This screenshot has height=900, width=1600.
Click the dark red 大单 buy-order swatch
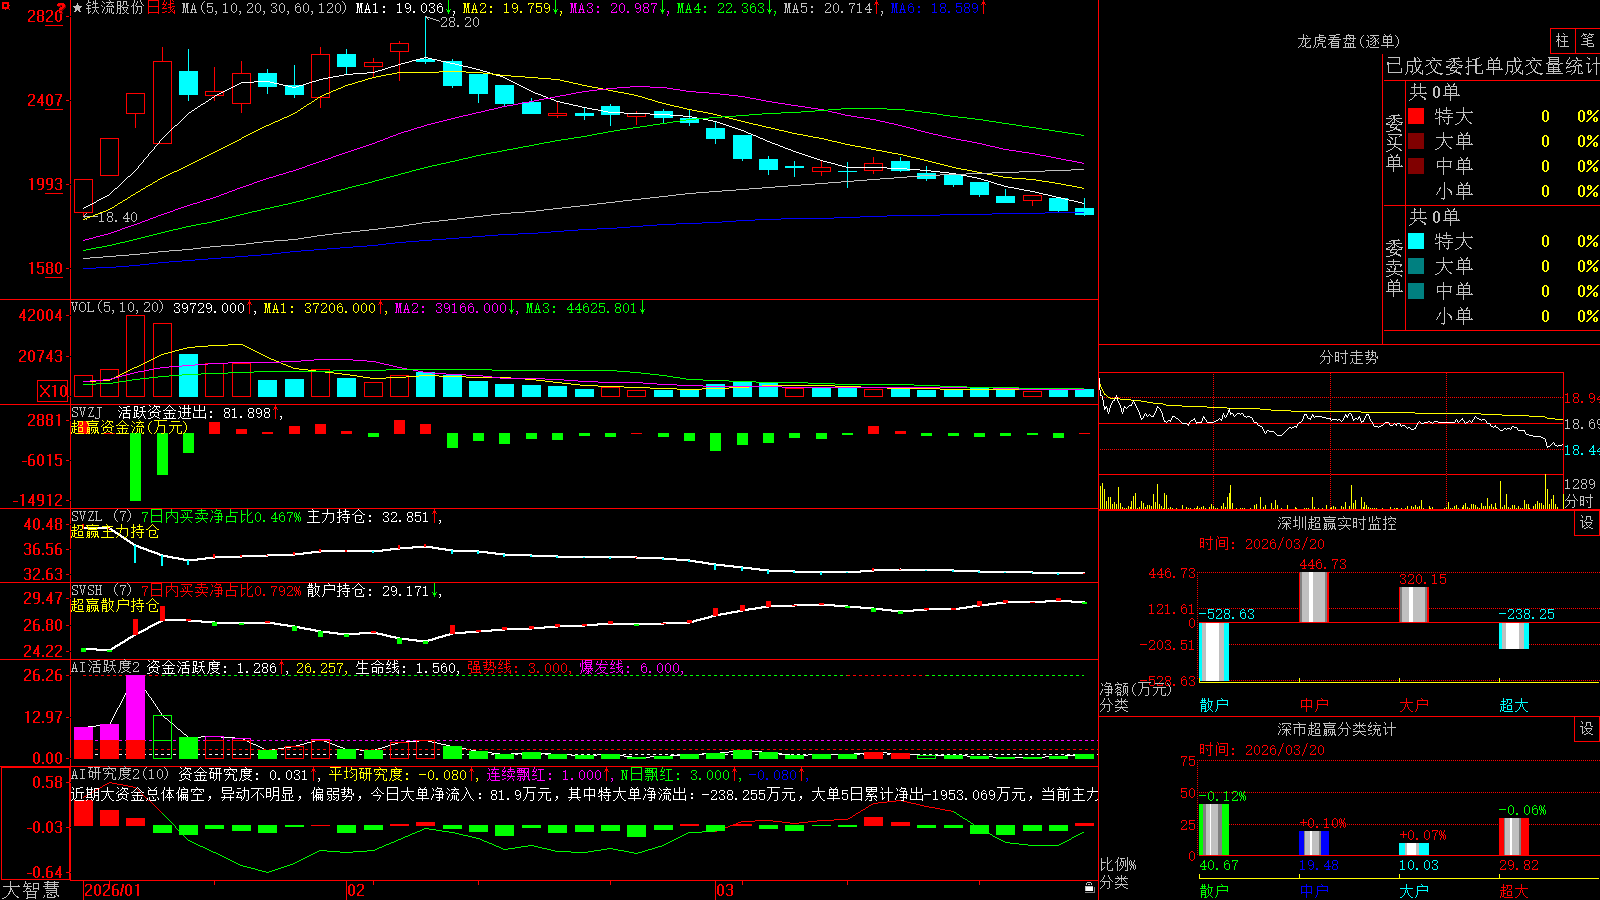click(1416, 141)
